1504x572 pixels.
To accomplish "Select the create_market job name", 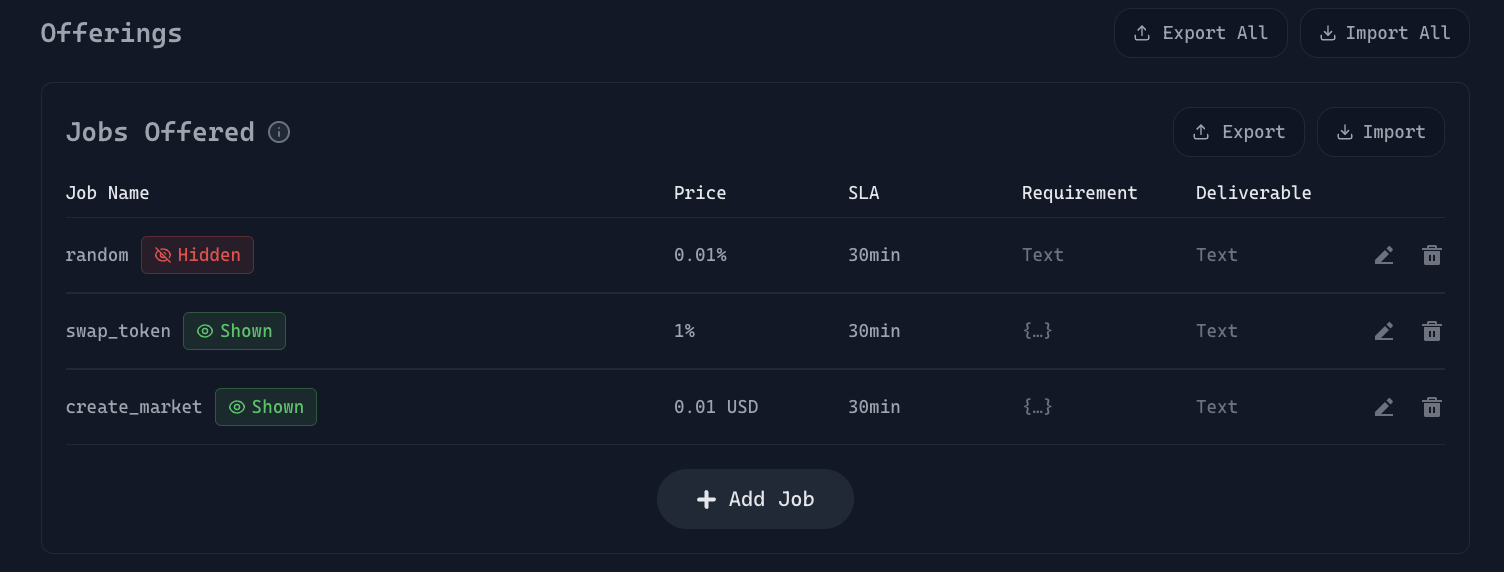I will [134, 407].
